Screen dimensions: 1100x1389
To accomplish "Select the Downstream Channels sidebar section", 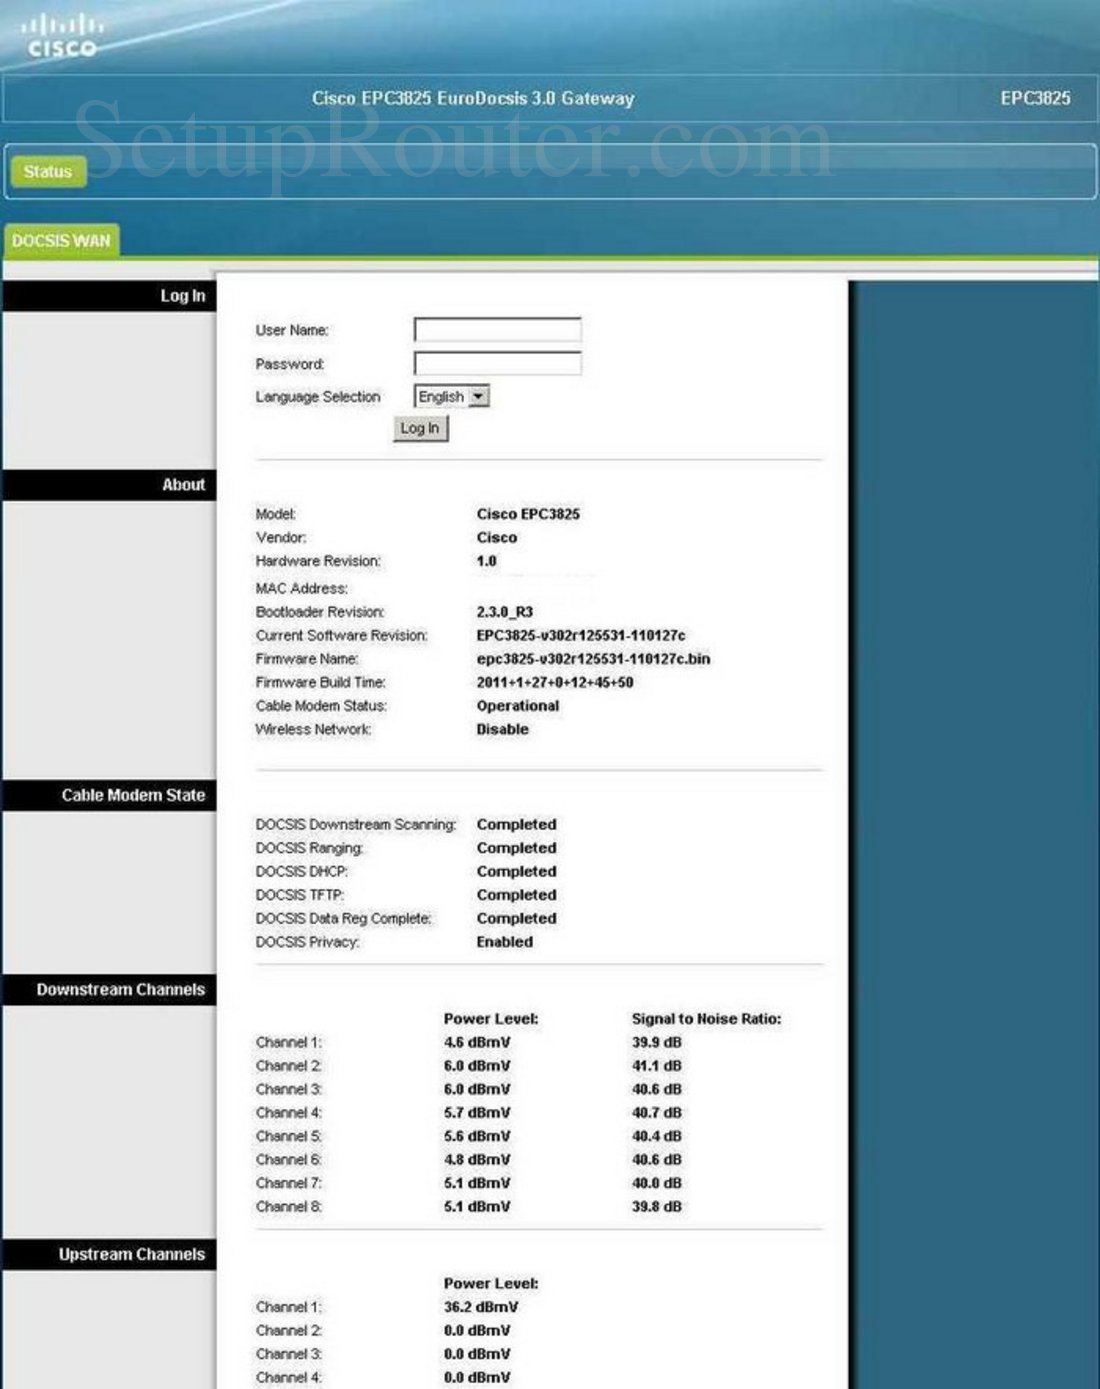I will point(121,989).
